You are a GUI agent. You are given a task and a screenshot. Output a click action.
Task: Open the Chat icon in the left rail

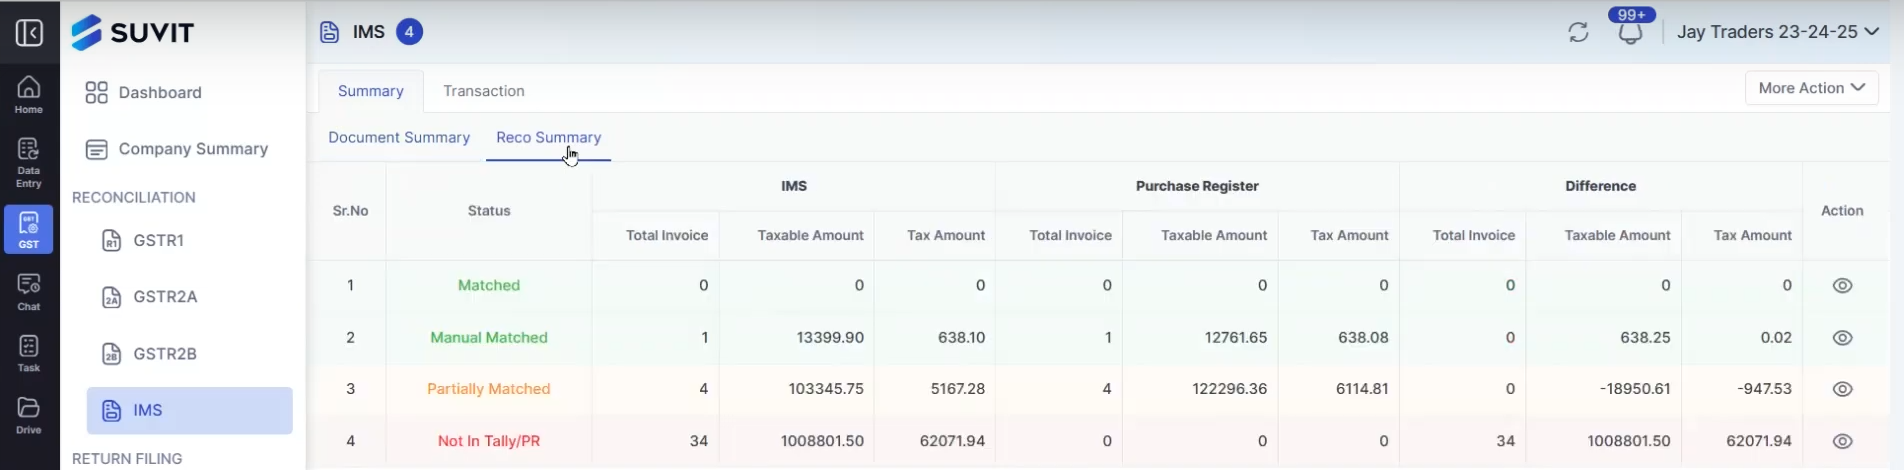pos(29,292)
